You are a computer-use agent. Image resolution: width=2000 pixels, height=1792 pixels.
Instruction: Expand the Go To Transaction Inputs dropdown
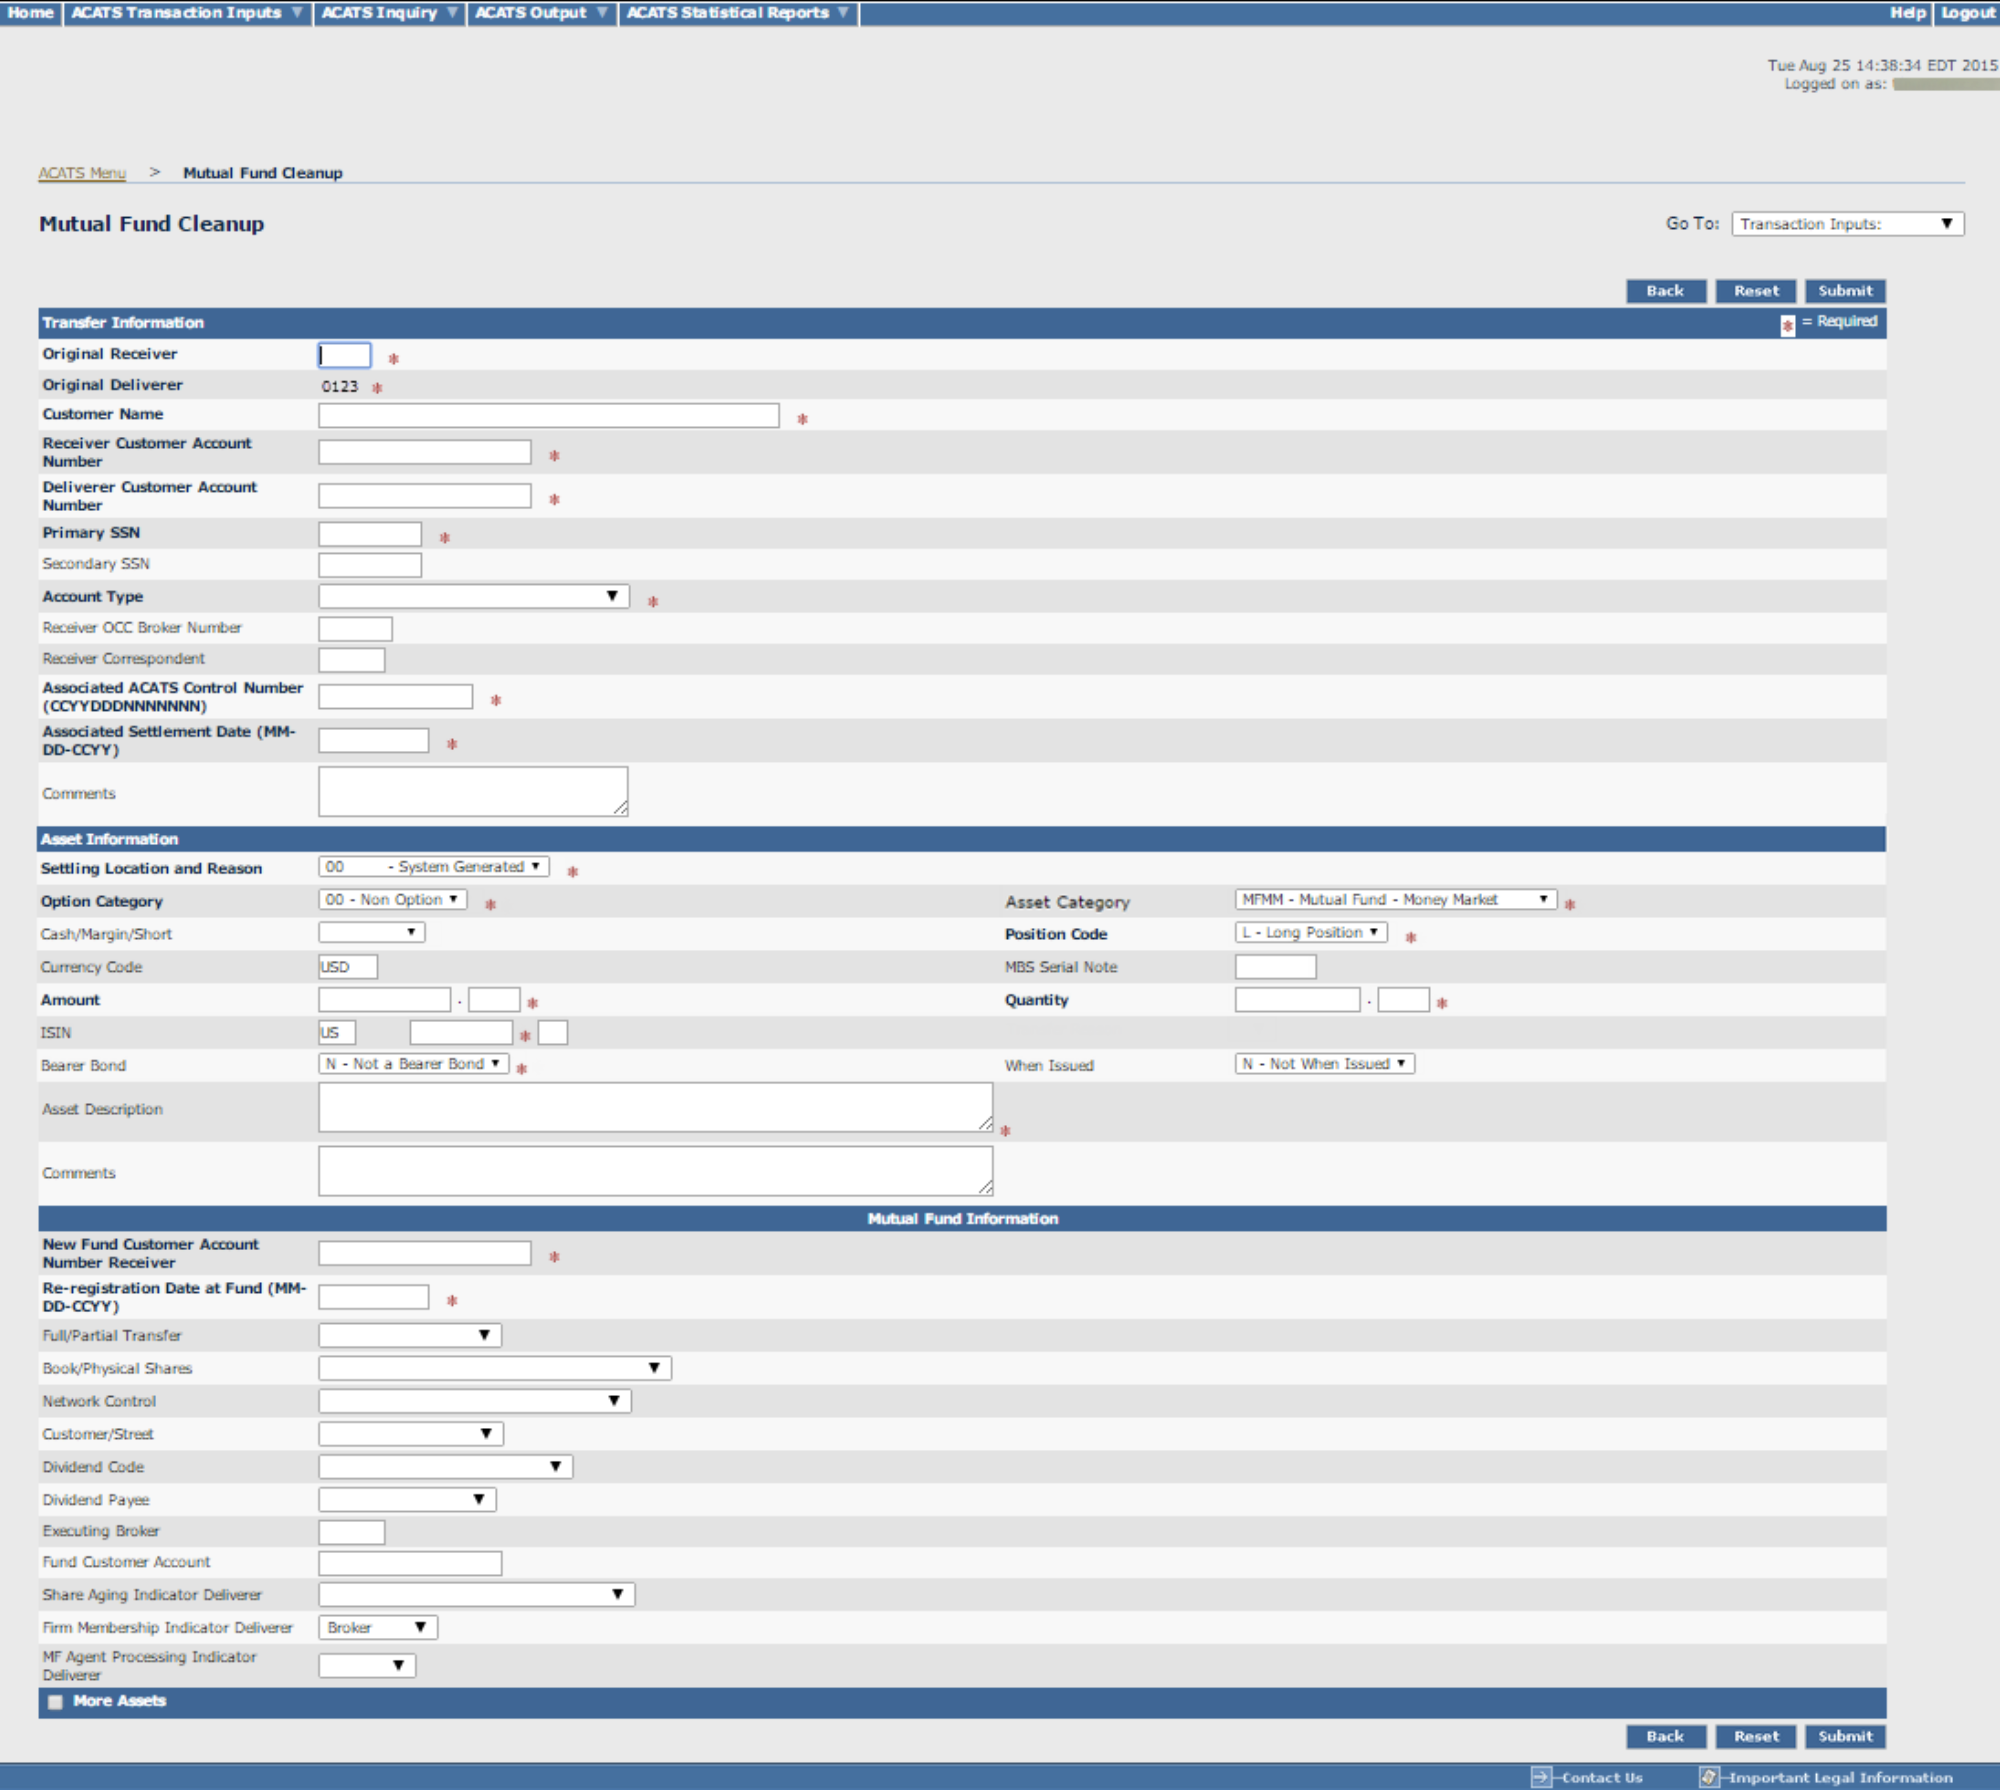(x=1847, y=224)
